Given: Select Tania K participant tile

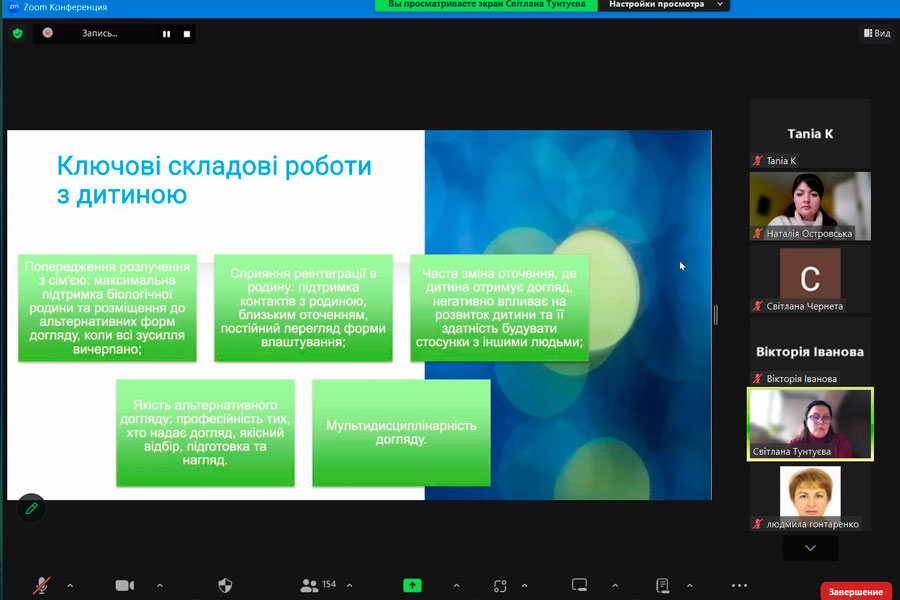Looking at the screenshot, I should point(810,133).
